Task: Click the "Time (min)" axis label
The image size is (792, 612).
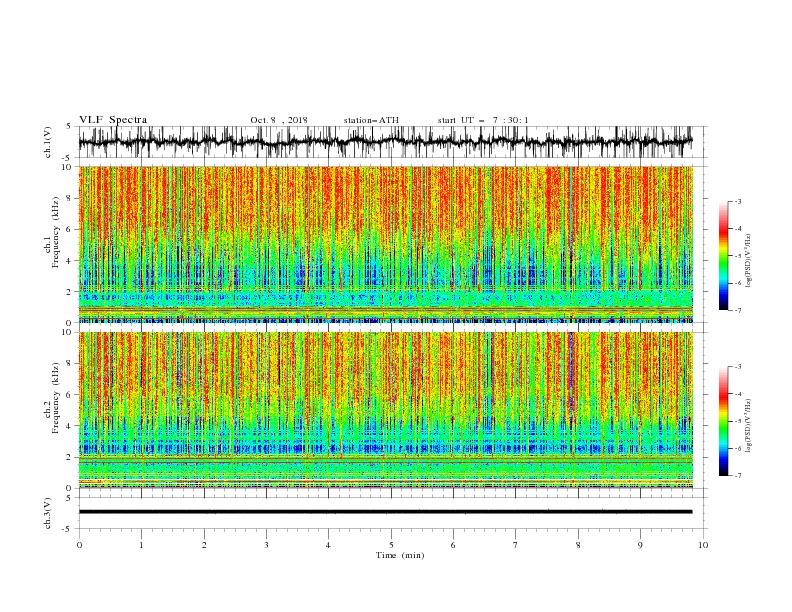Action: pos(400,555)
